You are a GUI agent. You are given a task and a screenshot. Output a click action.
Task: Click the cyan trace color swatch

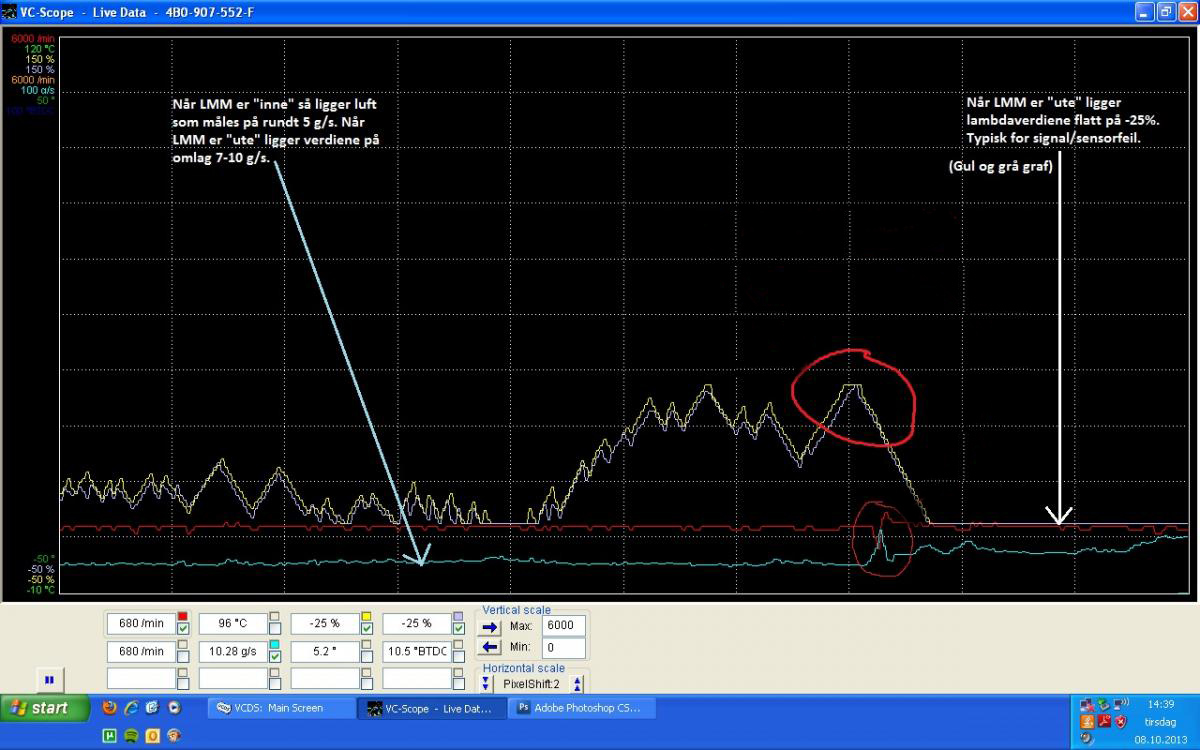point(275,644)
